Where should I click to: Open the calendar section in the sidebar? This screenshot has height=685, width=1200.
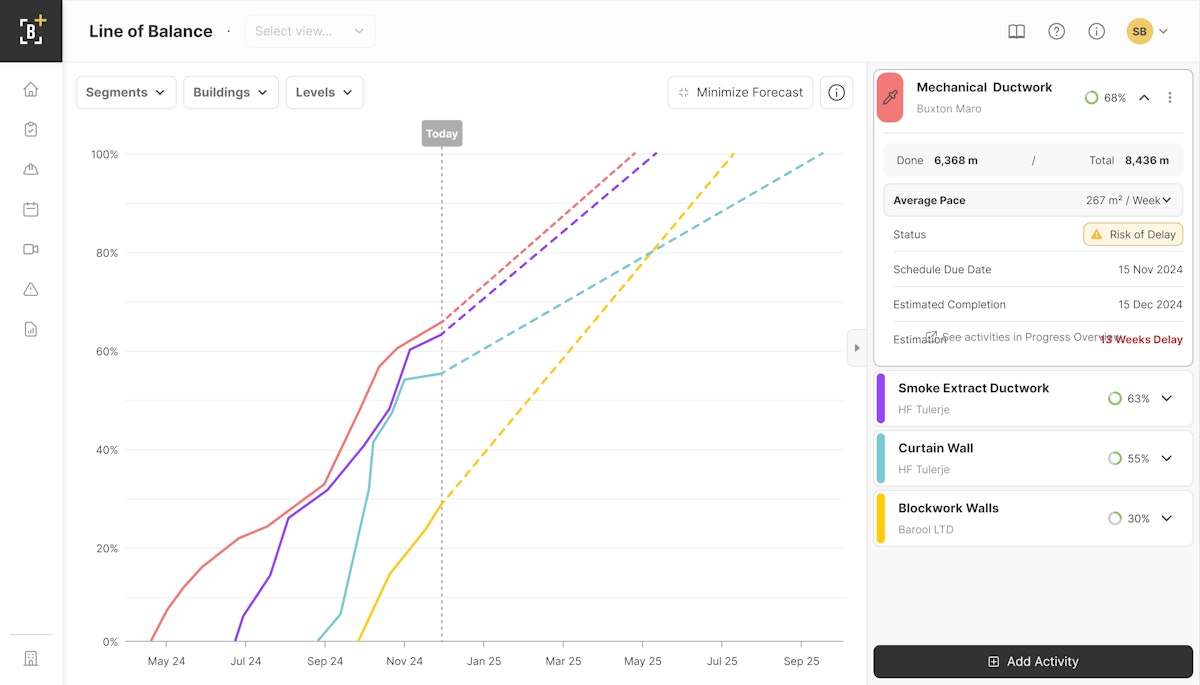click(31, 209)
